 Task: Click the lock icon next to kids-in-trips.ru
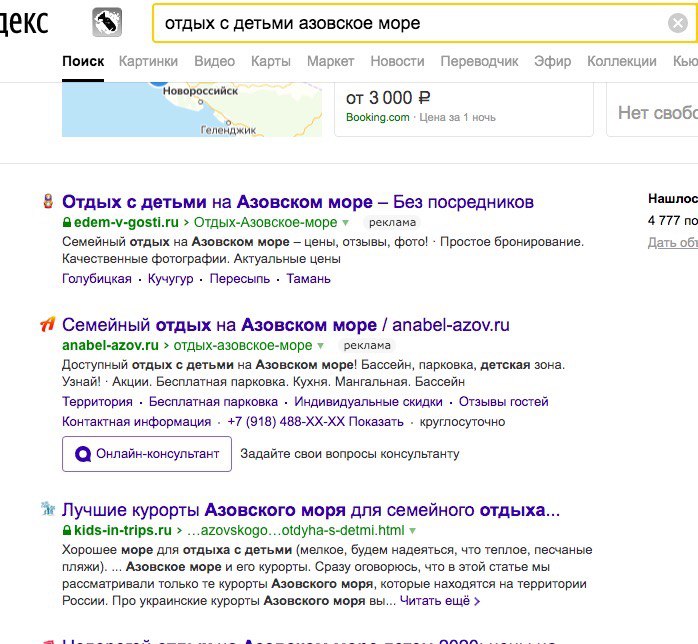67,530
